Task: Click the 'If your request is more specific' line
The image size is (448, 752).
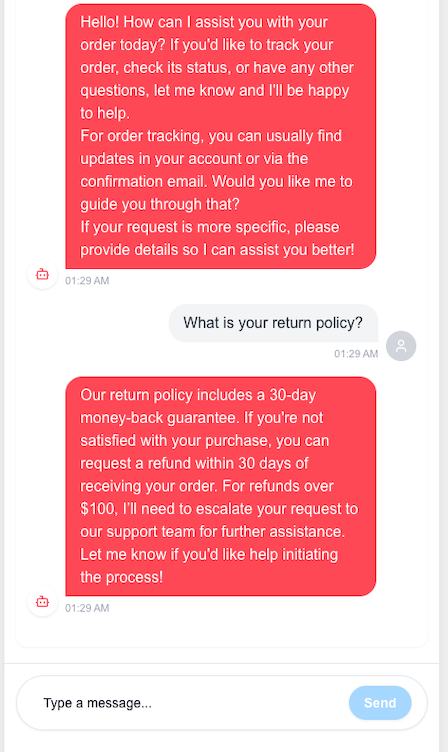Action: [x=210, y=227]
